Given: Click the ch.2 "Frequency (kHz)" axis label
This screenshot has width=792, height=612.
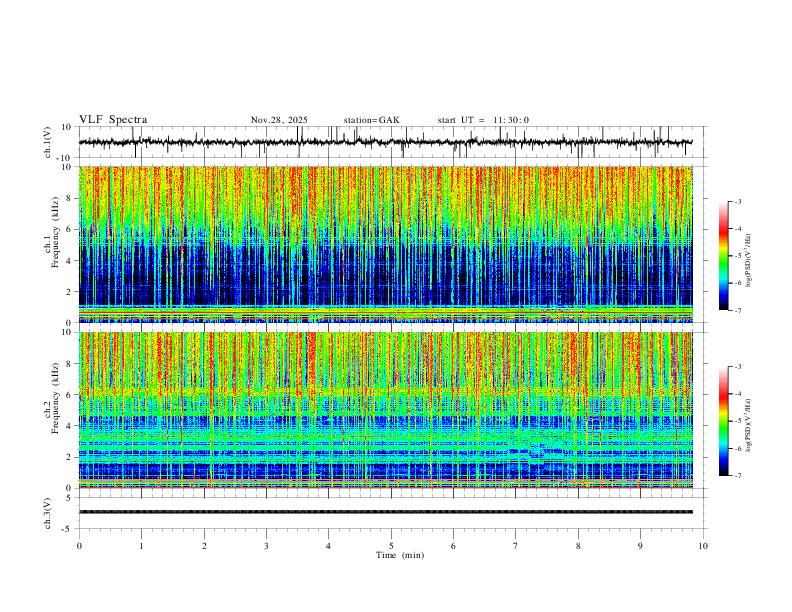Looking at the screenshot, I should (55, 397).
